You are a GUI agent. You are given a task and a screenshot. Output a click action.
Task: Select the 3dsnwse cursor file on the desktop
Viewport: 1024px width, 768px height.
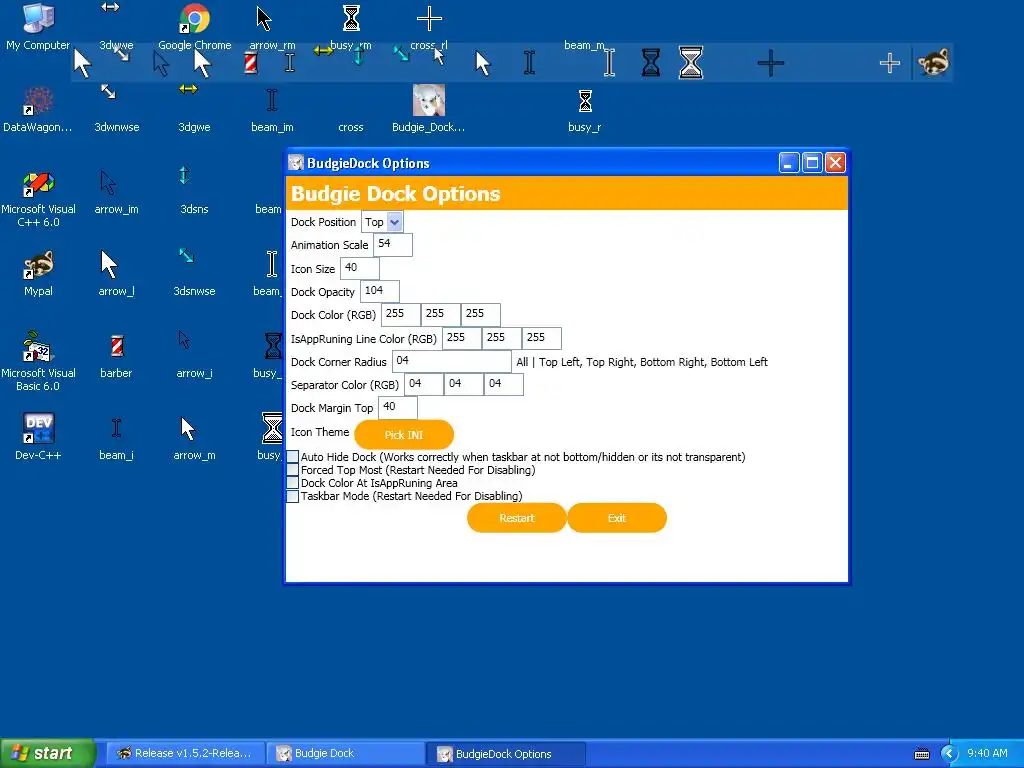pos(194,274)
